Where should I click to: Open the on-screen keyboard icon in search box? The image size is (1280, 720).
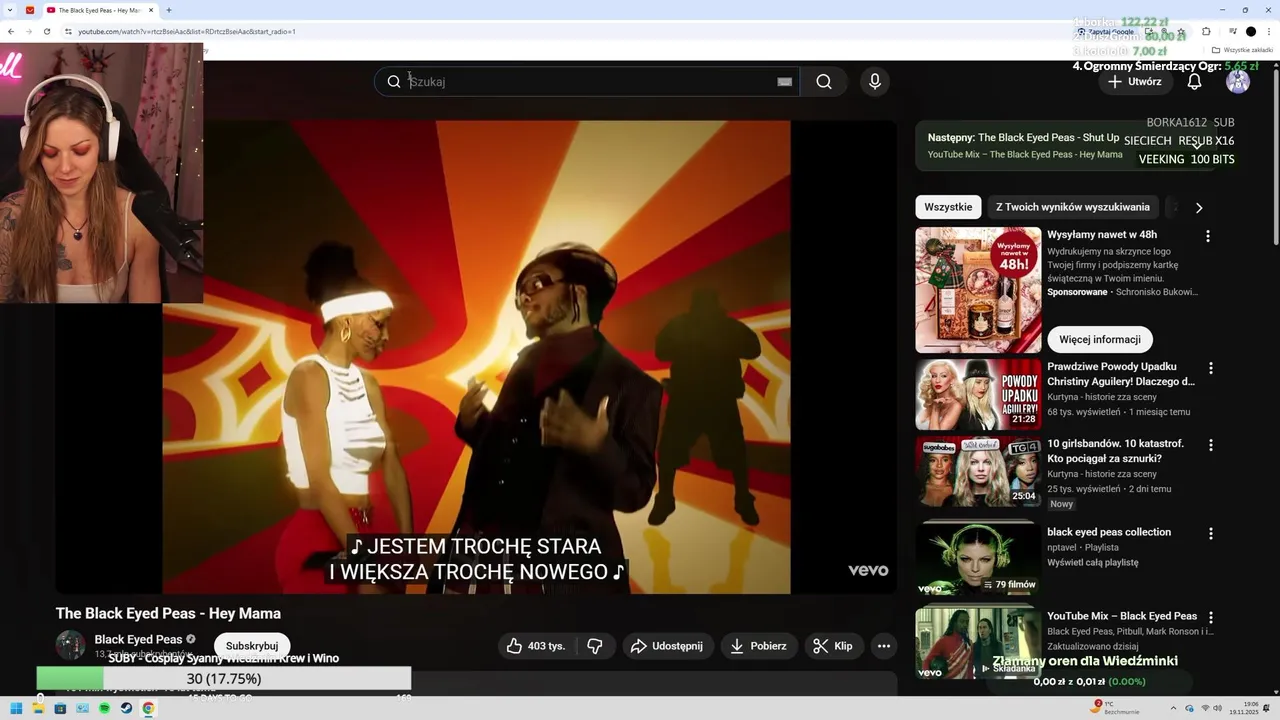tap(785, 82)
